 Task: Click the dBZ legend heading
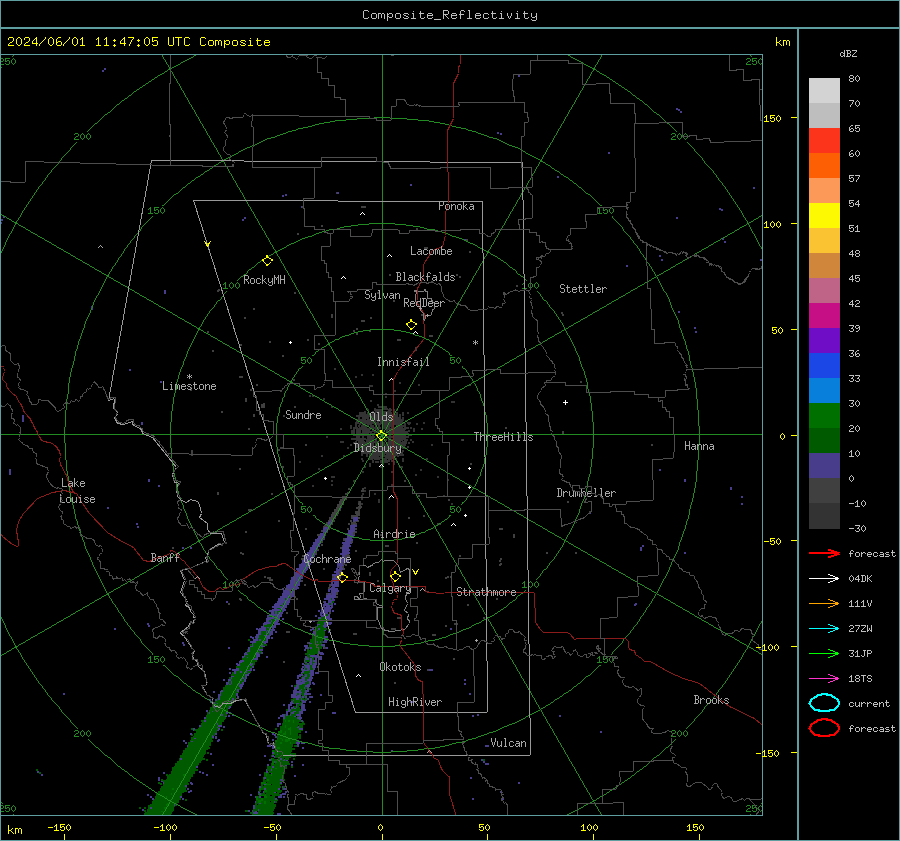point(848,53)
